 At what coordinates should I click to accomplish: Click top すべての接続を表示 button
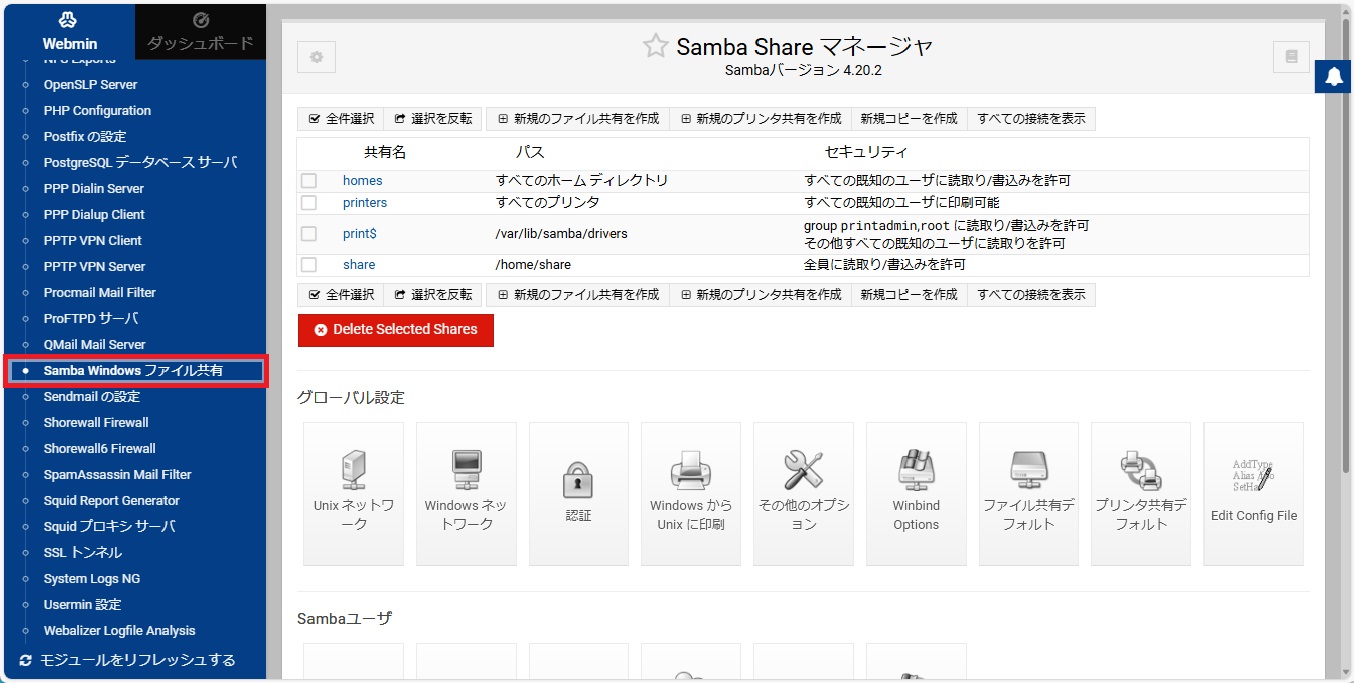(1031, 119)
